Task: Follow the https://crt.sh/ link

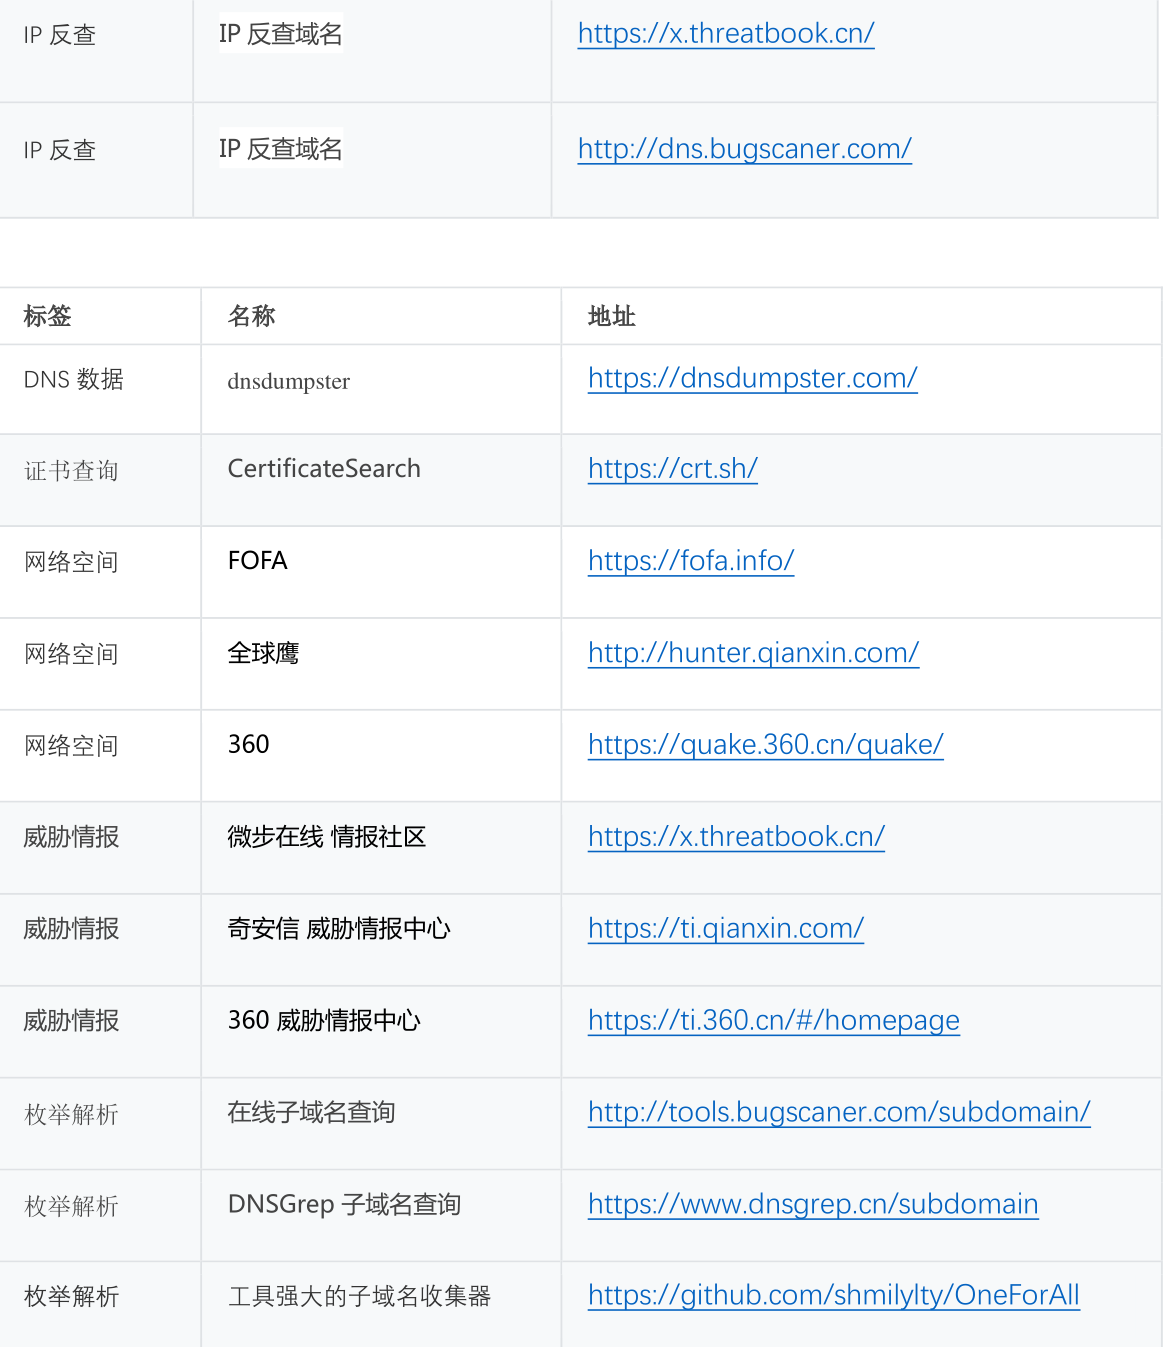Action: click(x=673, y=469)
